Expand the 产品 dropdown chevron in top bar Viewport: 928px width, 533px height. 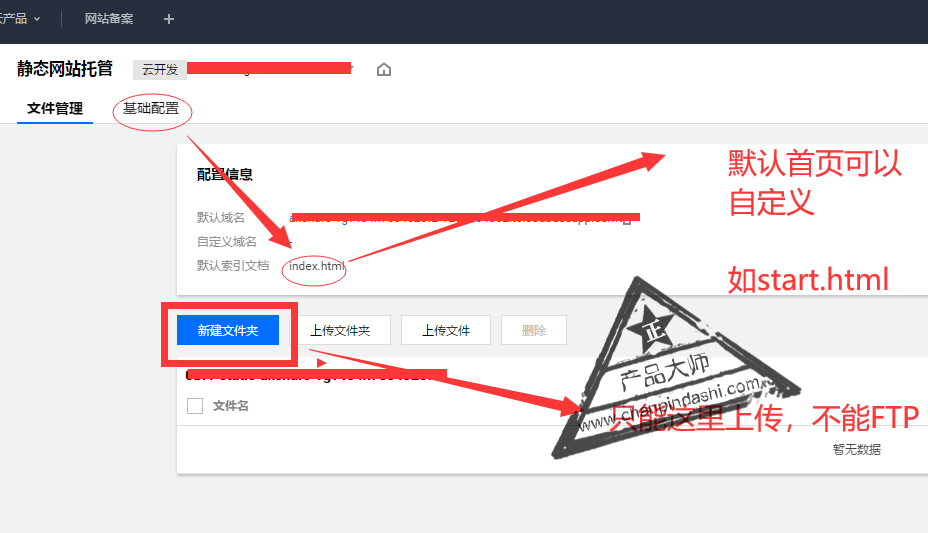tap(37, 19)
